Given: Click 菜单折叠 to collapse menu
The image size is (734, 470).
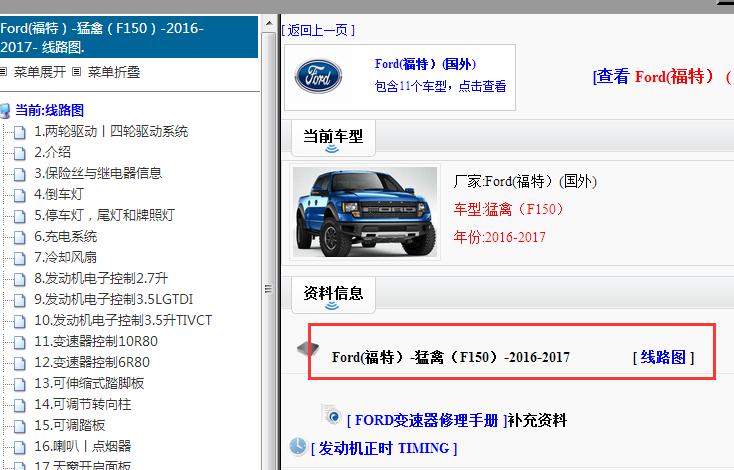Looking at the screenshot, I should 114,72.
